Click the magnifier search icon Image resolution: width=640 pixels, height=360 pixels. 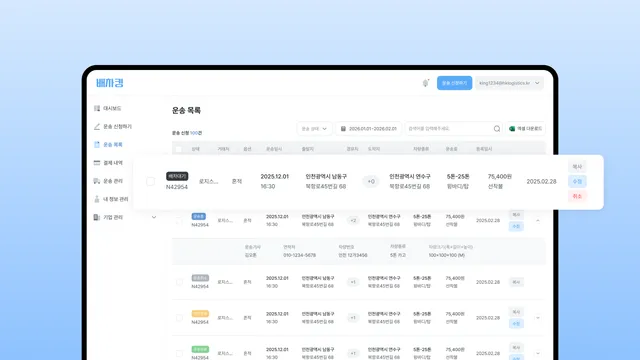click(x=497, y=129)
